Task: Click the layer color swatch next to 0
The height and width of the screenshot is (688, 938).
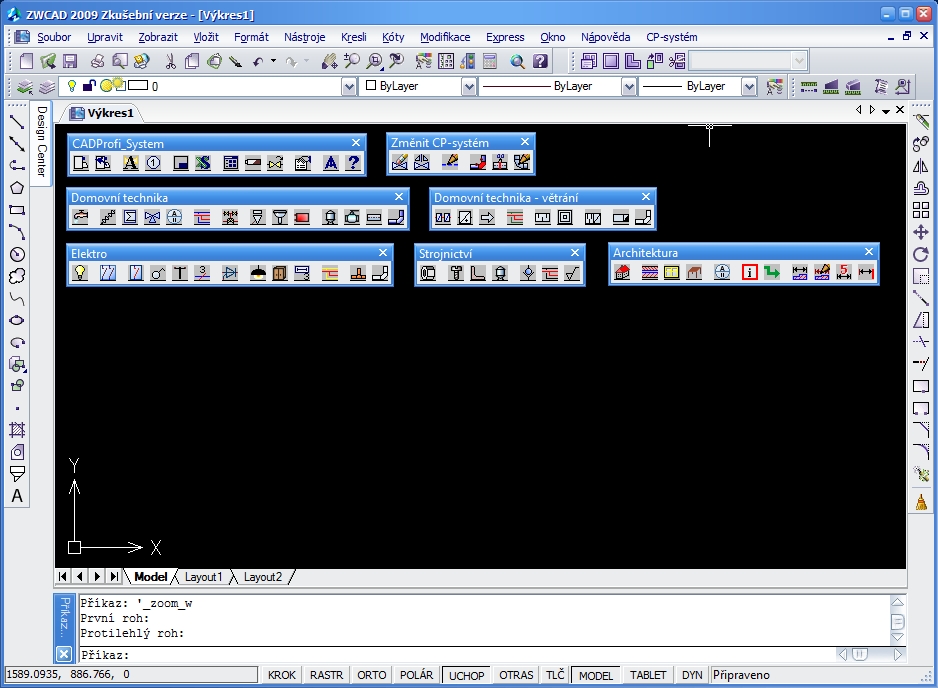Action: 138,86
